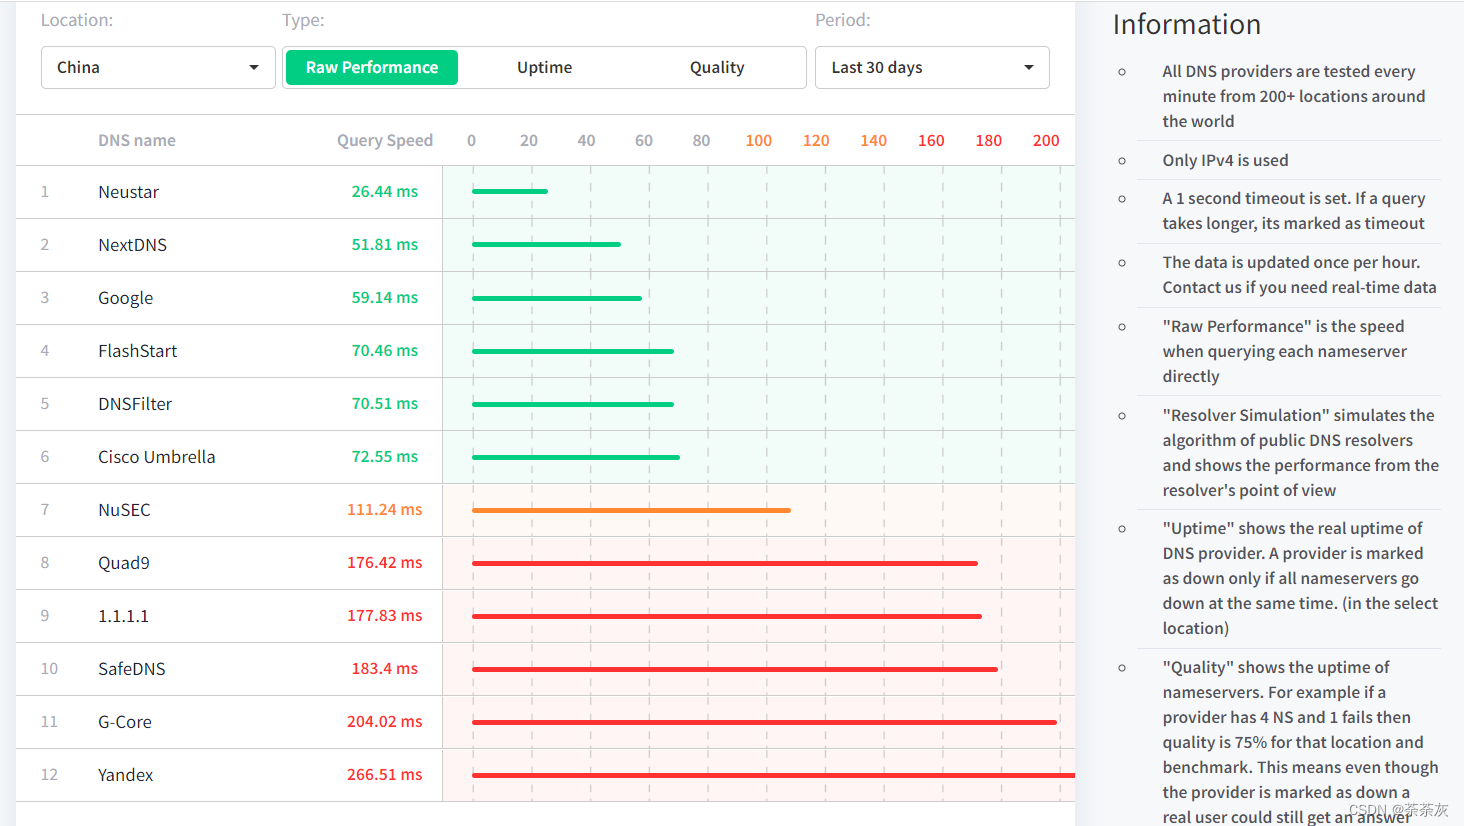Click the green Google performance bar

point(557,298)
